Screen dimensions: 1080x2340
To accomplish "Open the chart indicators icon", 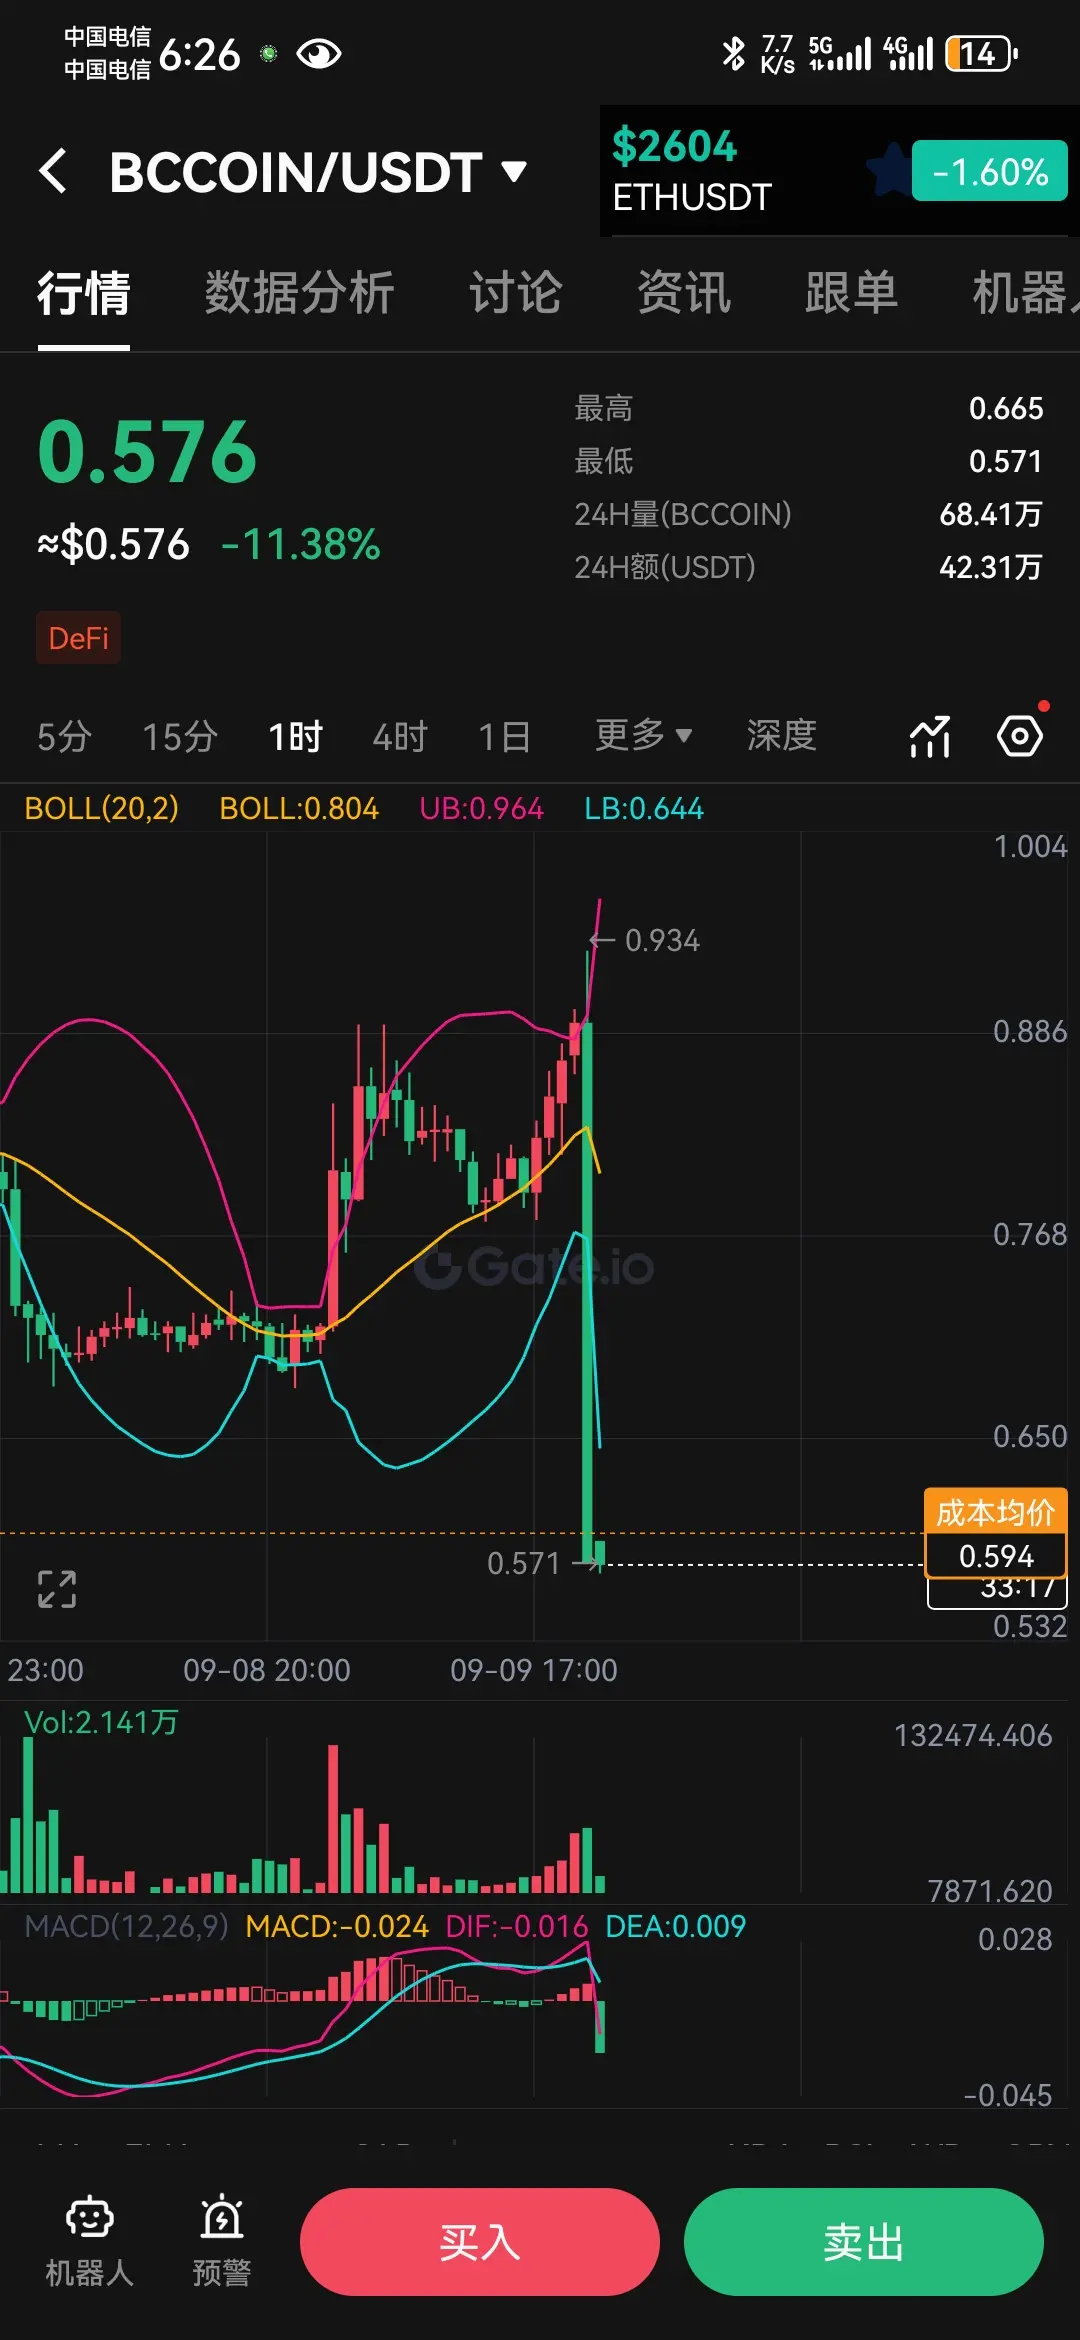I will click(x=930, y=737).
